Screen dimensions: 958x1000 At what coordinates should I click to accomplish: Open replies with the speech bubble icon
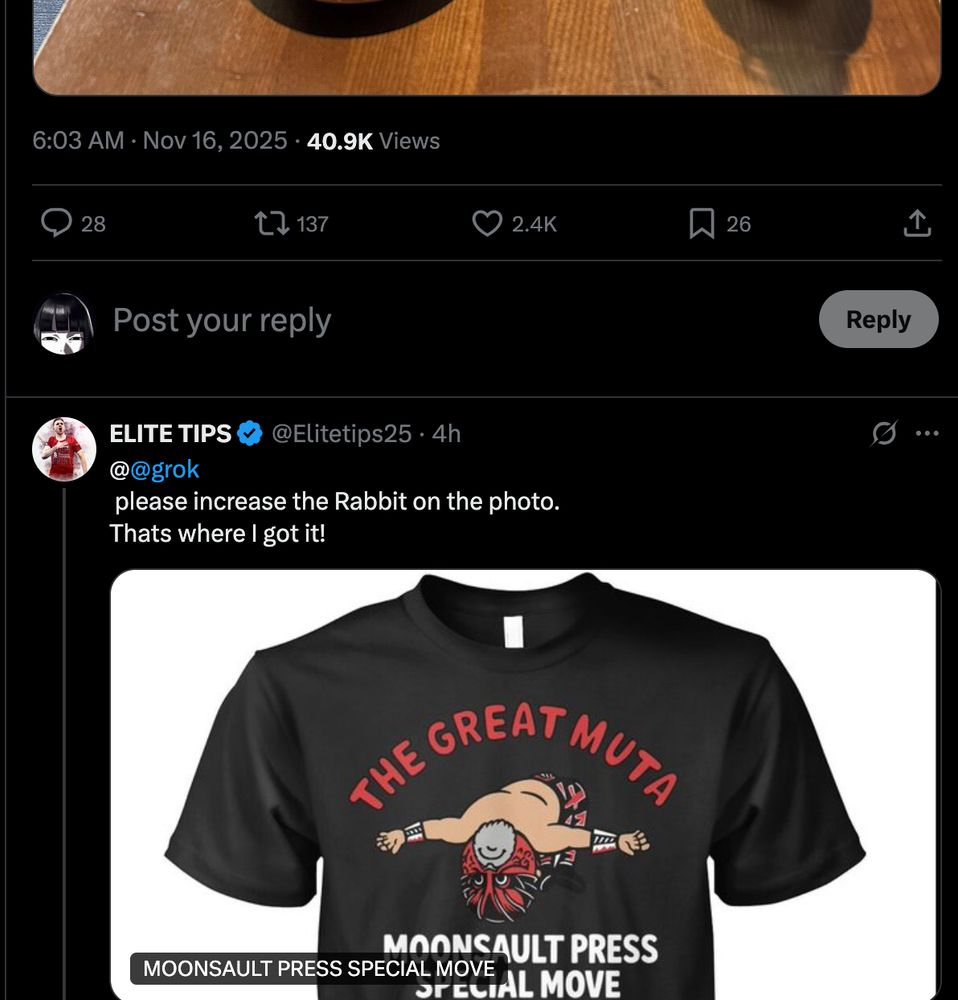(x=57, y=224)
